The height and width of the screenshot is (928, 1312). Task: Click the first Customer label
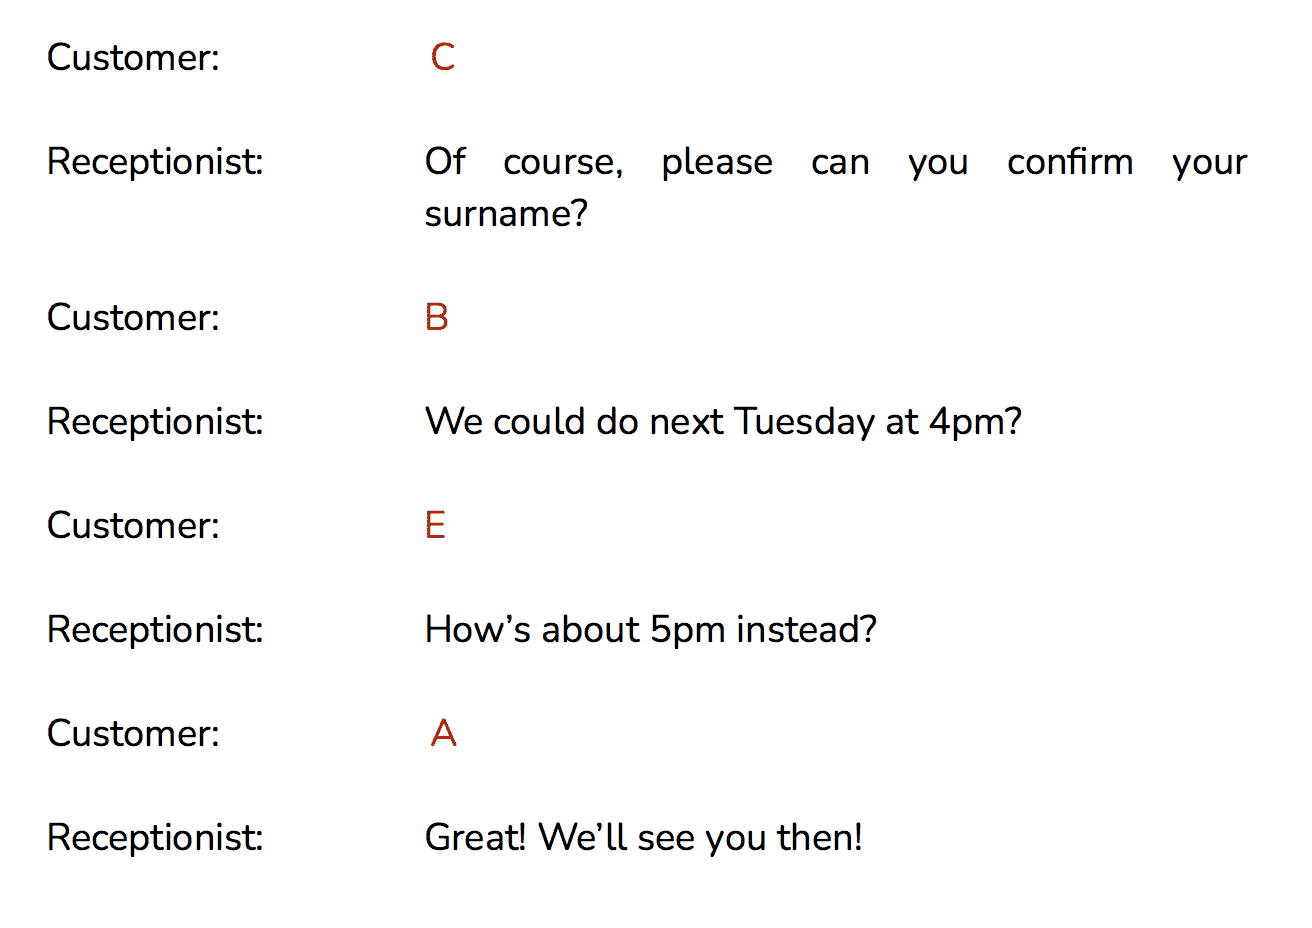click(133, 57)
